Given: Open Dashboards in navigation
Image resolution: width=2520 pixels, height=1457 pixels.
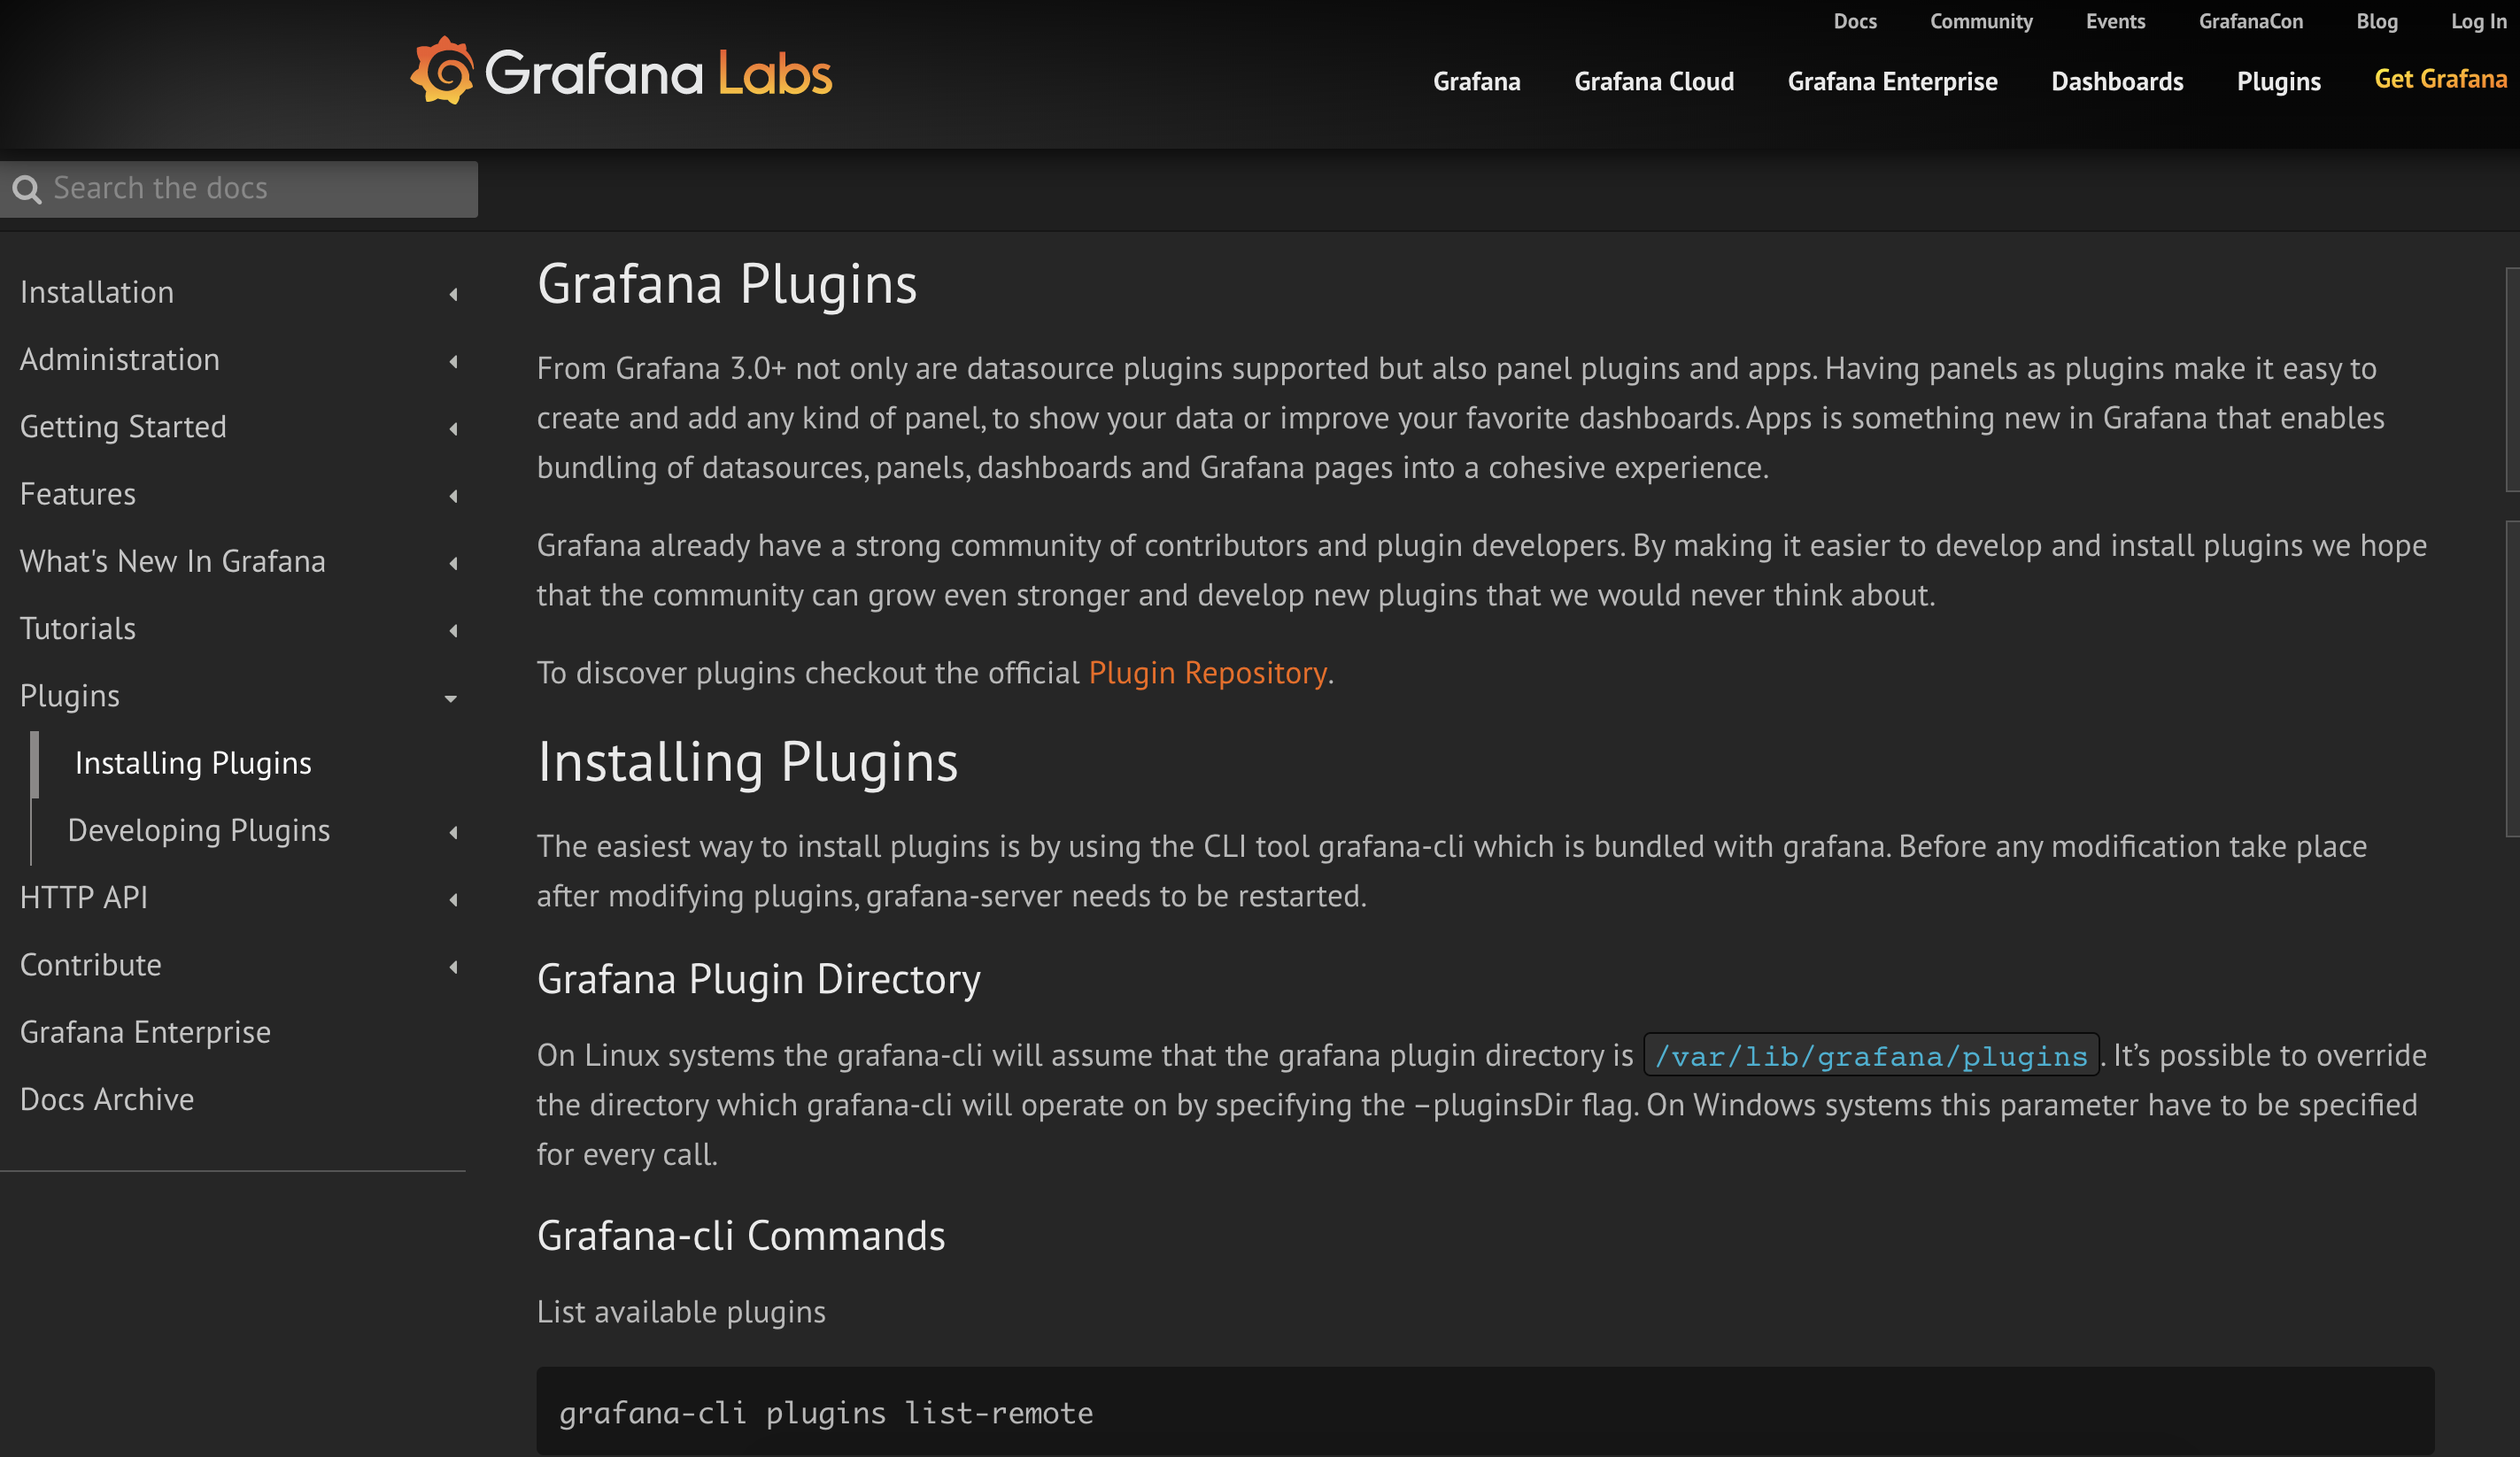Looking at the screenshot, I should point(2117,81).
